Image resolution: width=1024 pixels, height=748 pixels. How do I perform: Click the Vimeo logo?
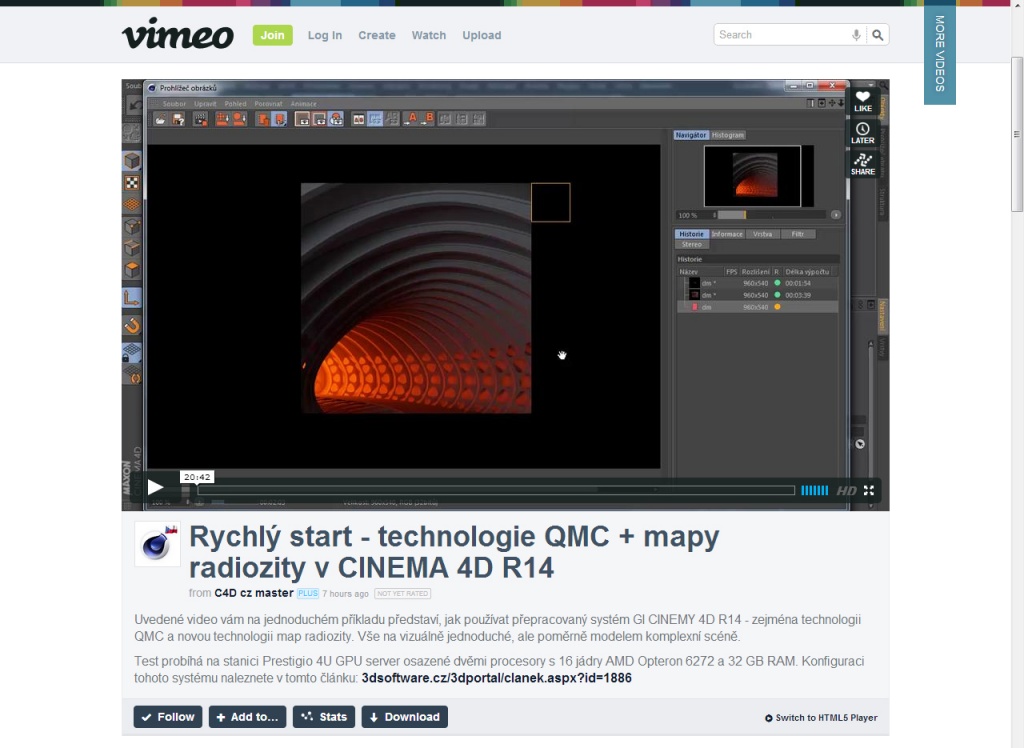pyautogui.click(x=178, y=33)
